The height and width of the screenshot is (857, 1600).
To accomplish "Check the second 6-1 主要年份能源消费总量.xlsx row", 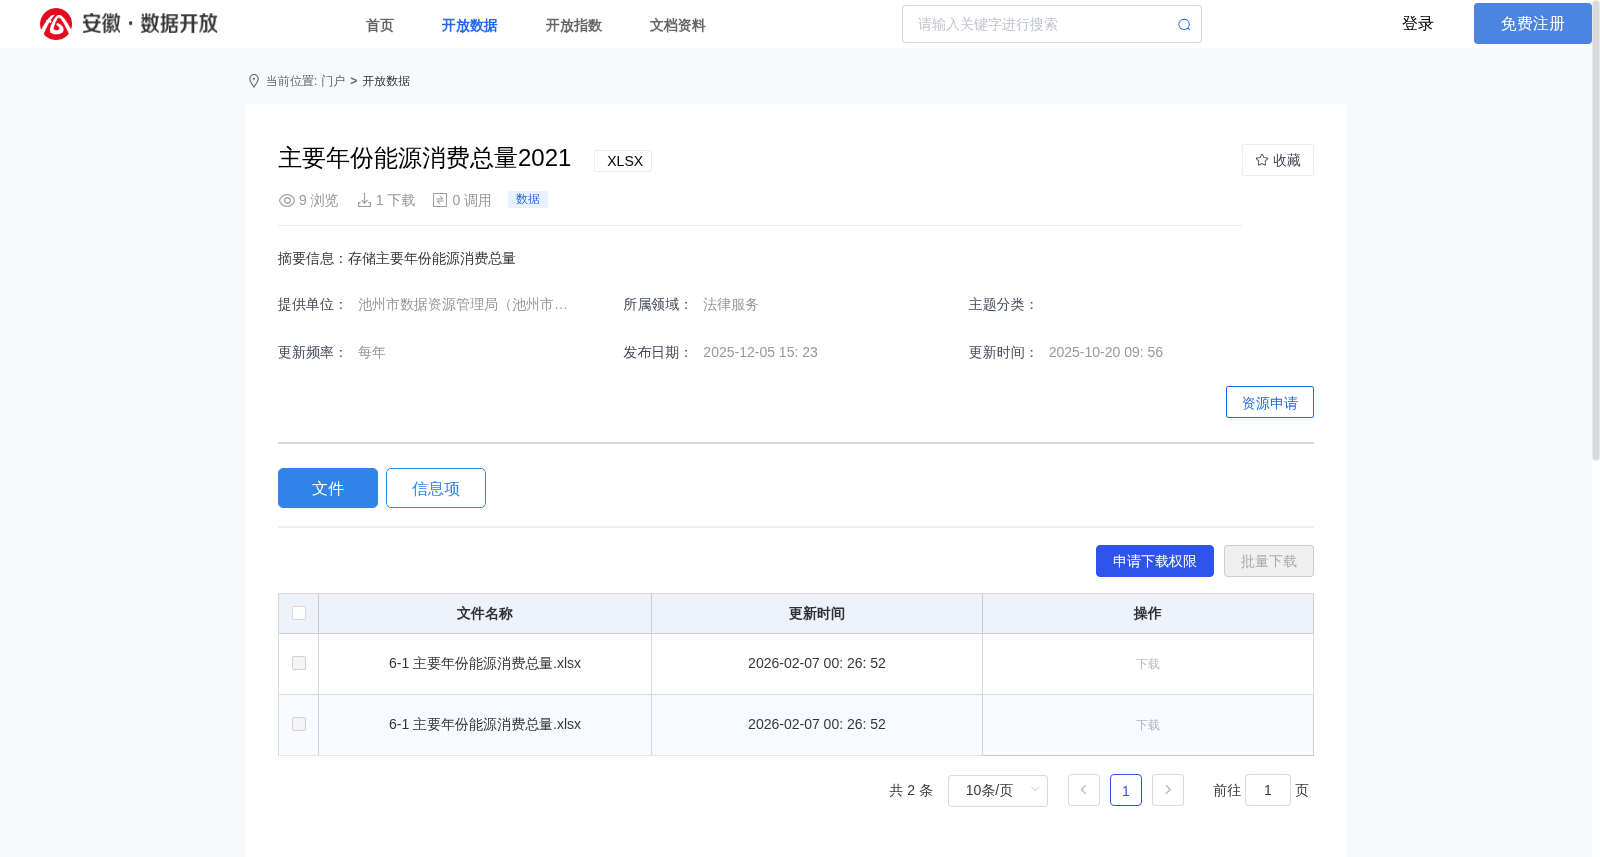I will coord(299,724).
